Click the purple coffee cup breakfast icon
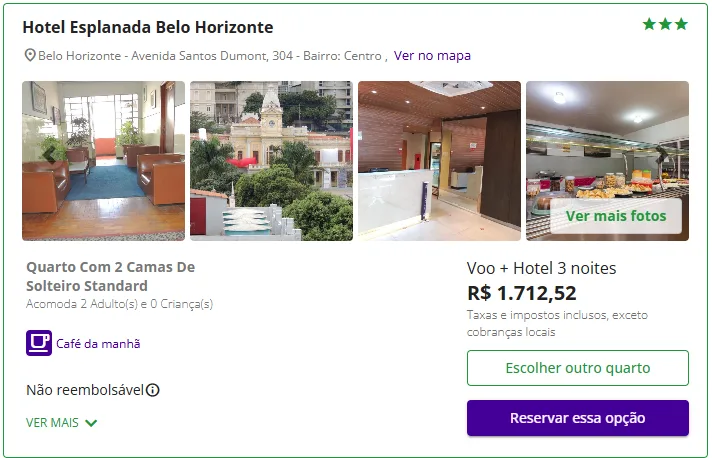712x458 pixels. [x=39, y=343]
